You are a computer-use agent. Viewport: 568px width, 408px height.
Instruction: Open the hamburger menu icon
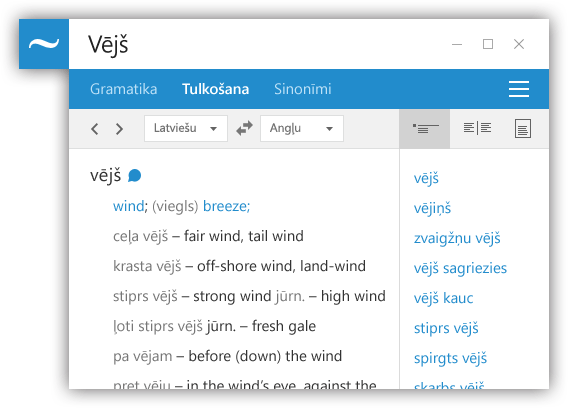(519, 89)
